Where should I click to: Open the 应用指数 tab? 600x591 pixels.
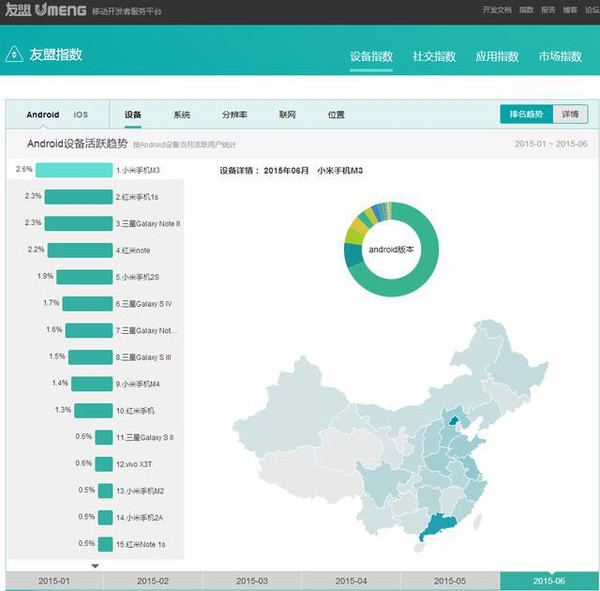497,56
